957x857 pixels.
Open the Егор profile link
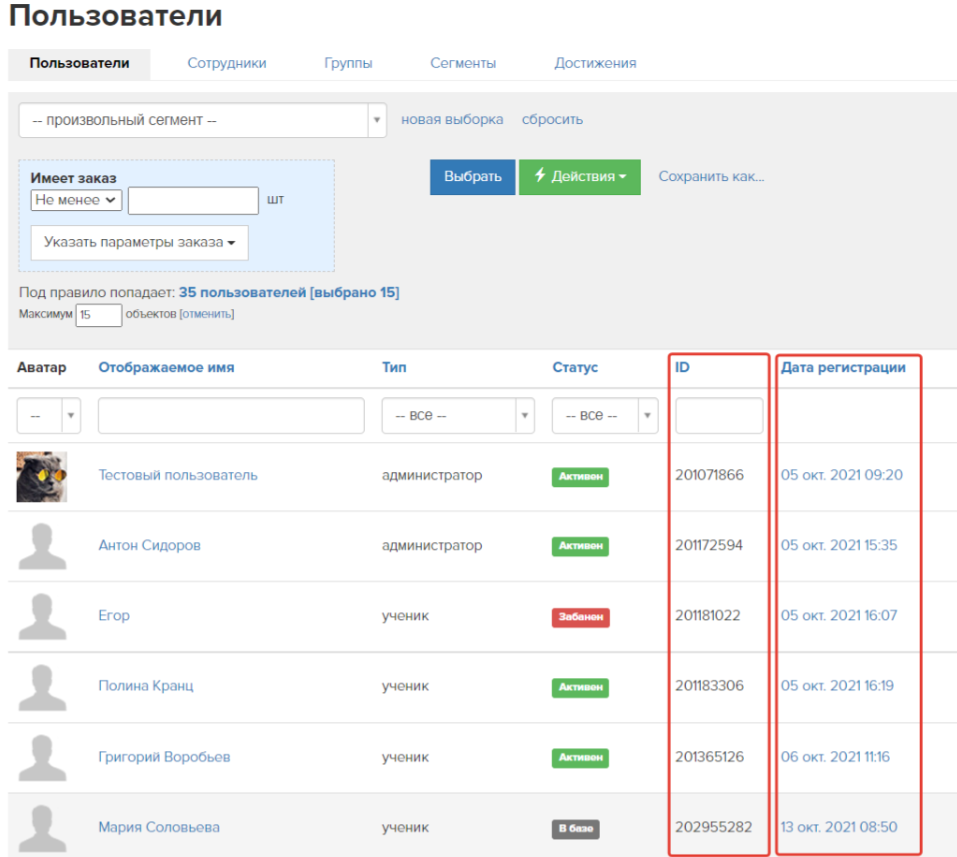(x=114, y=616)
